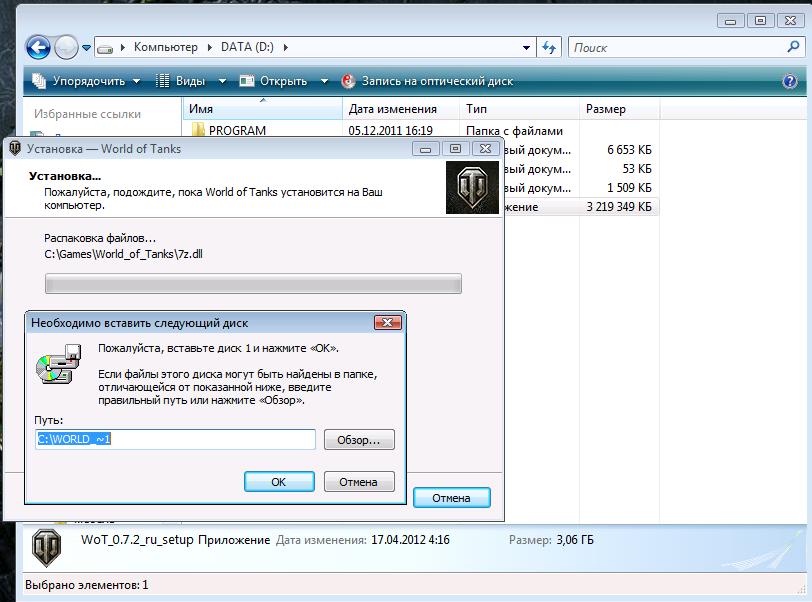Click the Упорядочить toolbar icon
The image size is (812, 602).
tap(39, 81)
